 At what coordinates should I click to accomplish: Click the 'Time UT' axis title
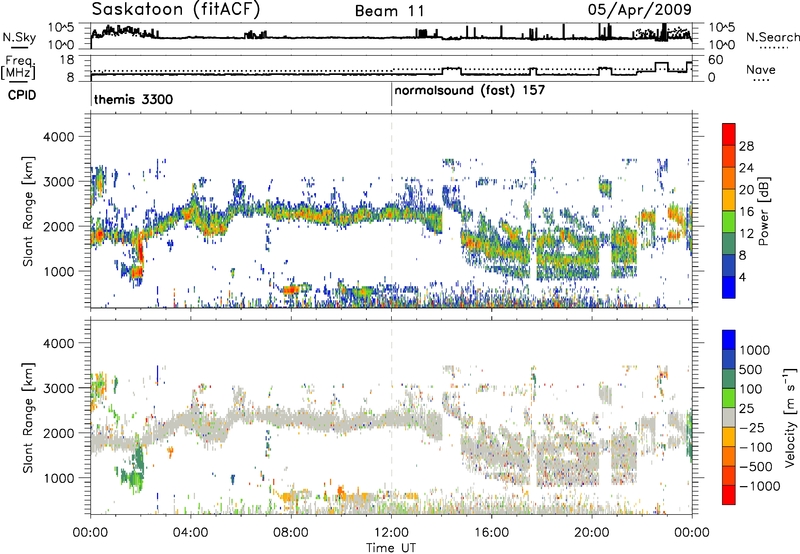tap(391, 548)
